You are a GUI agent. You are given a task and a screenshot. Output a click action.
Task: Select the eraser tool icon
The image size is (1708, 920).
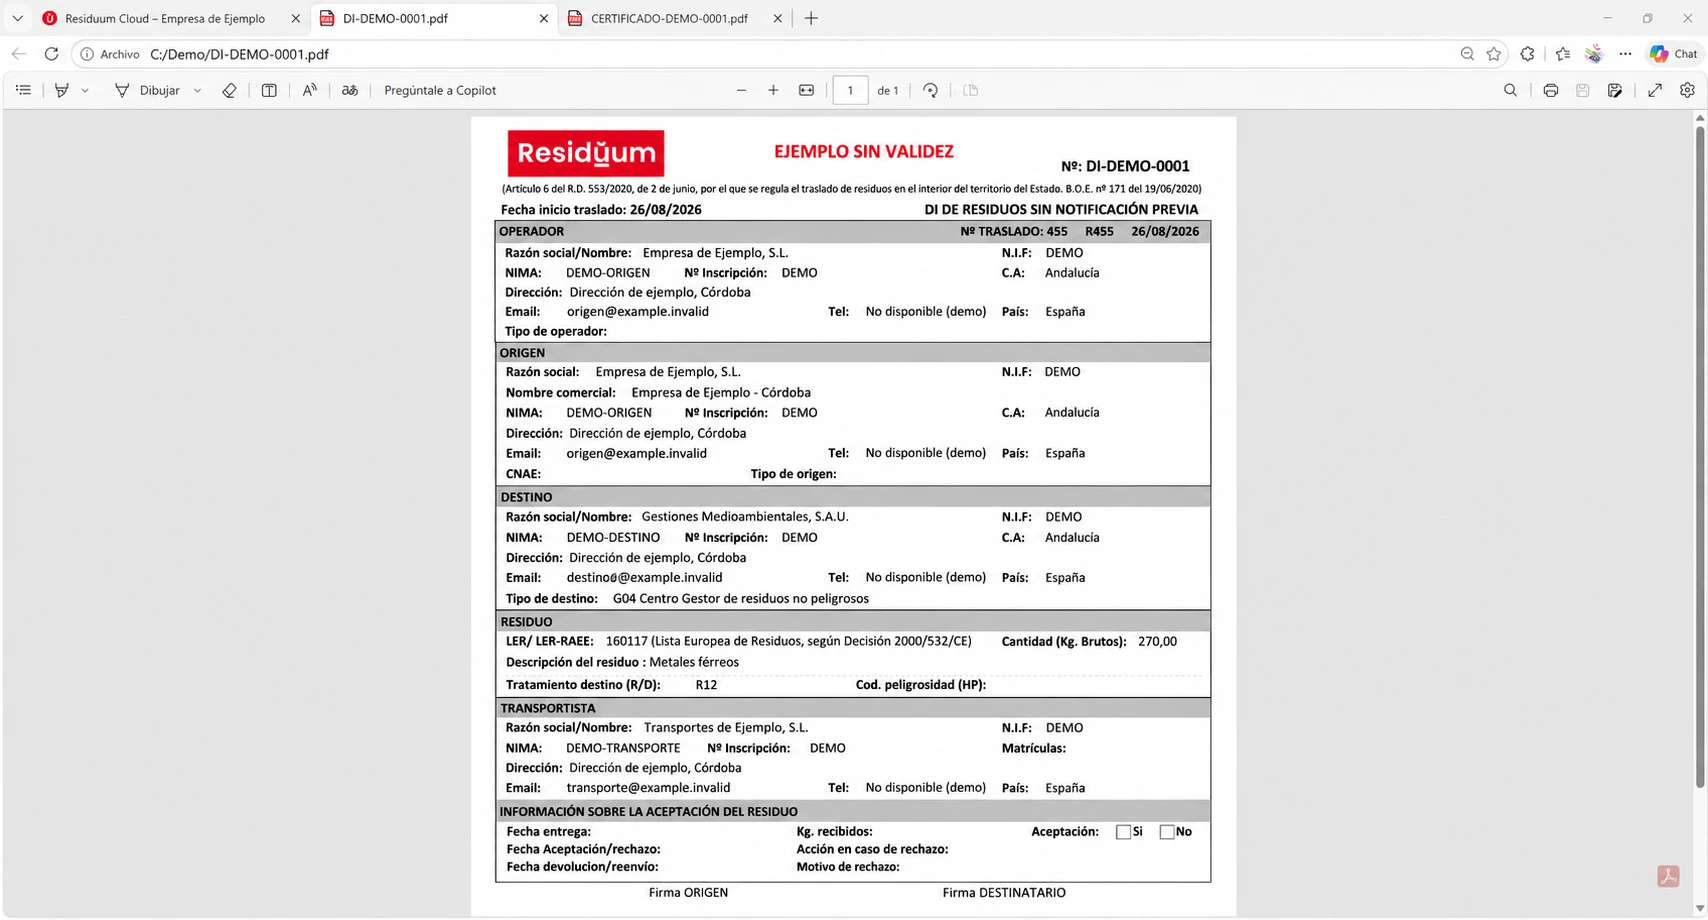click(x=229, y=90)
